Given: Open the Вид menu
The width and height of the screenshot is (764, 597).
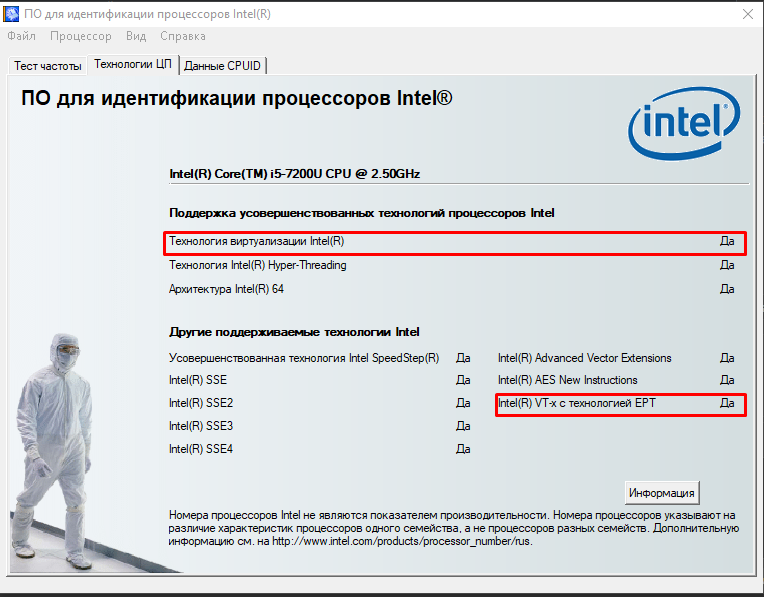Looking at the screenshot, I should [x=136, y=36].
